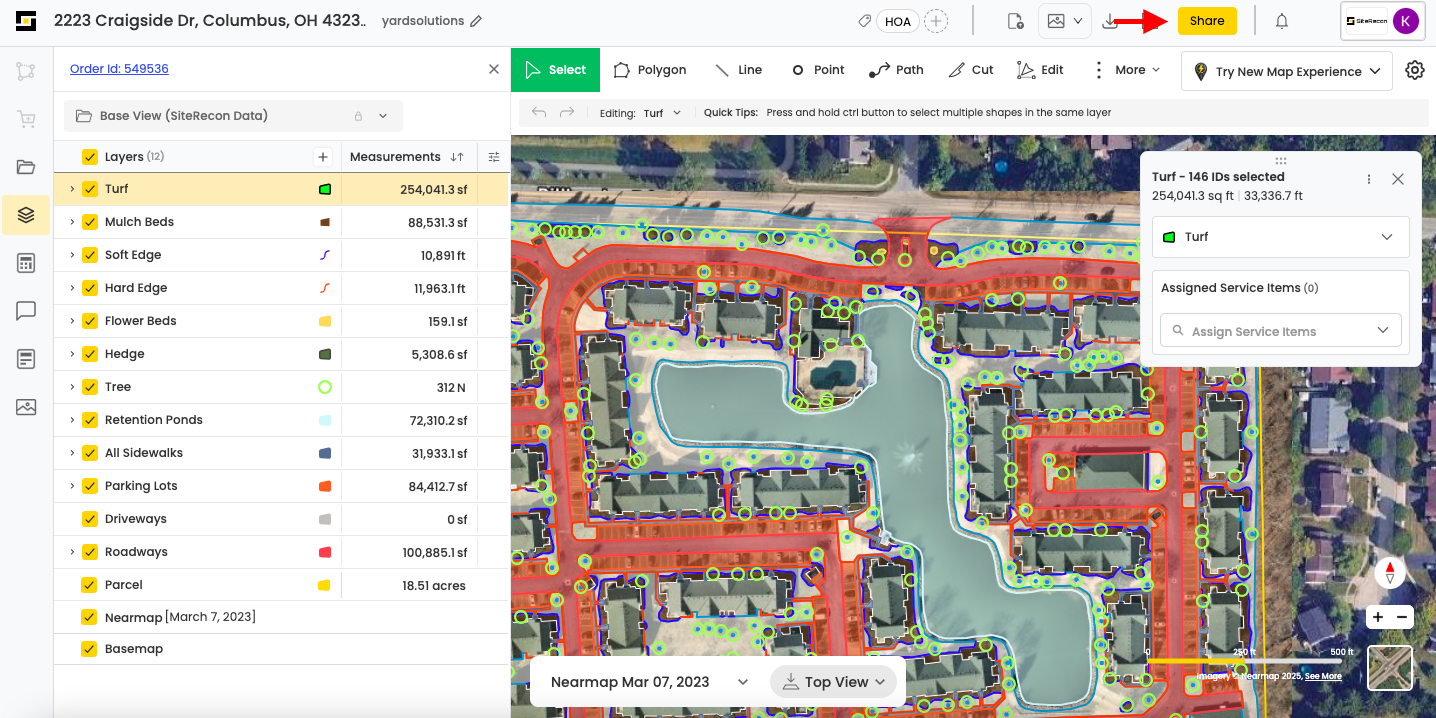Open the Assign Service Items dropdown
1436x718 pixels.
[1281, 331]
